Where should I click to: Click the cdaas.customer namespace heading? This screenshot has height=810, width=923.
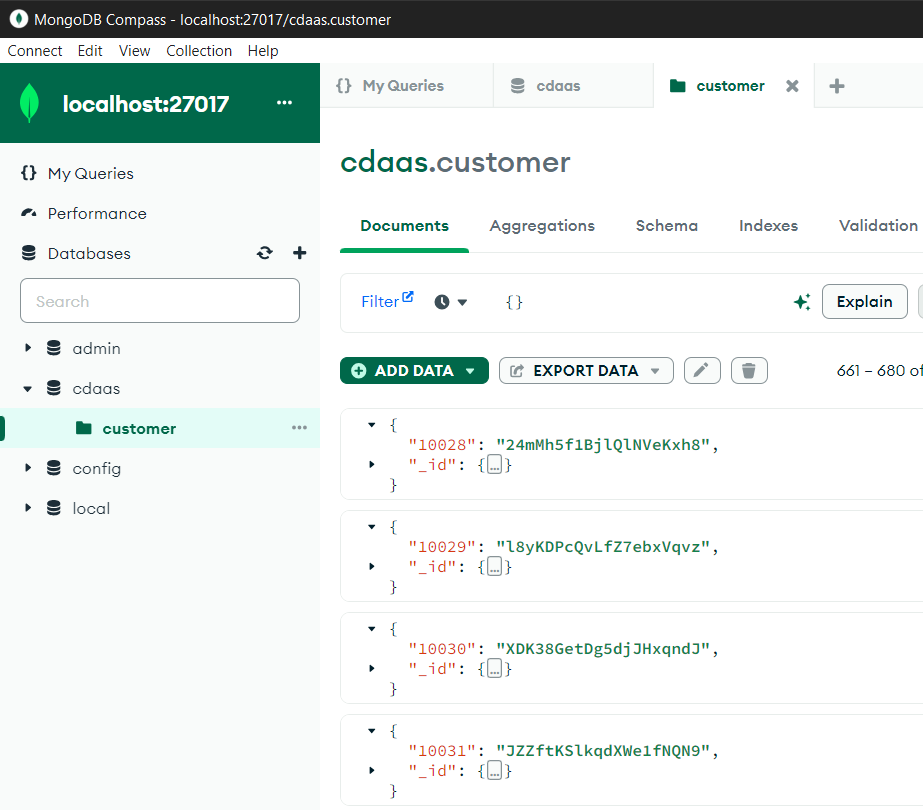[455, 162]
